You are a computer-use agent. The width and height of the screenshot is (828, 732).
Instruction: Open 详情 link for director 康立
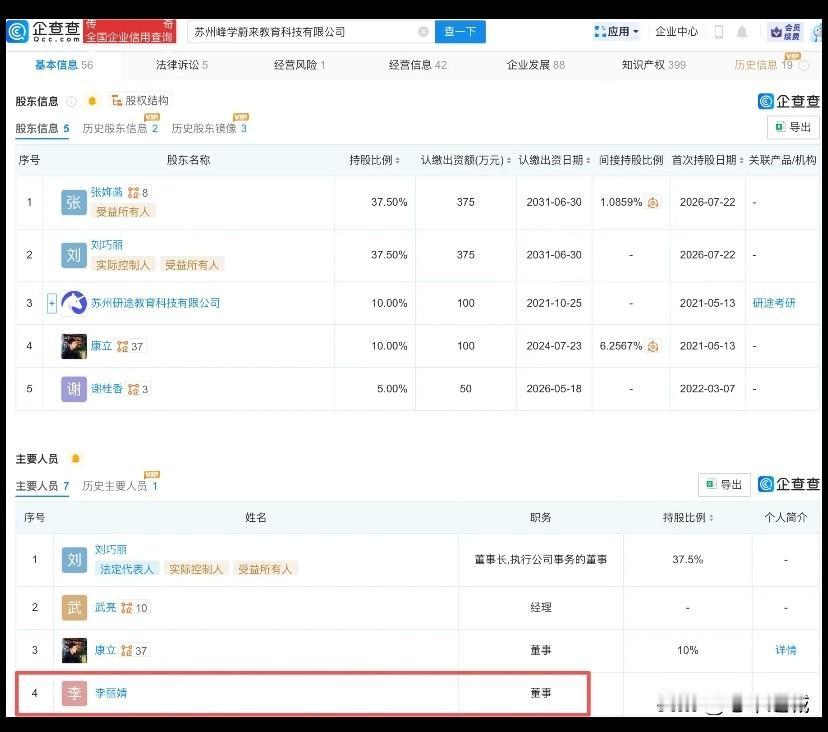(x=785, y=650)
